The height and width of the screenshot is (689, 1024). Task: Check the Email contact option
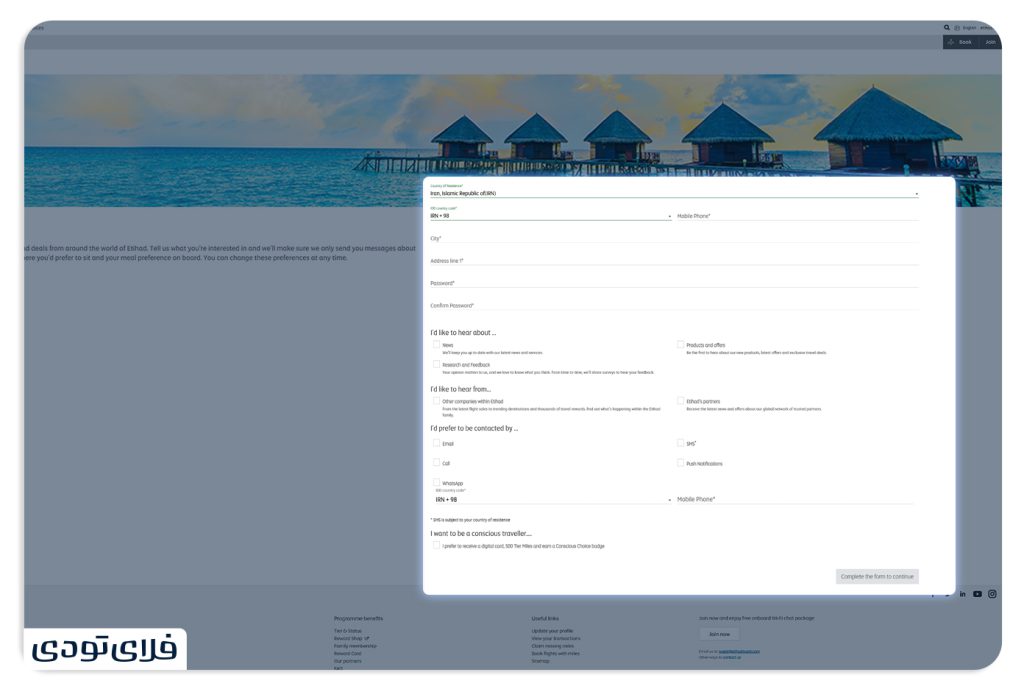(436, 443)
